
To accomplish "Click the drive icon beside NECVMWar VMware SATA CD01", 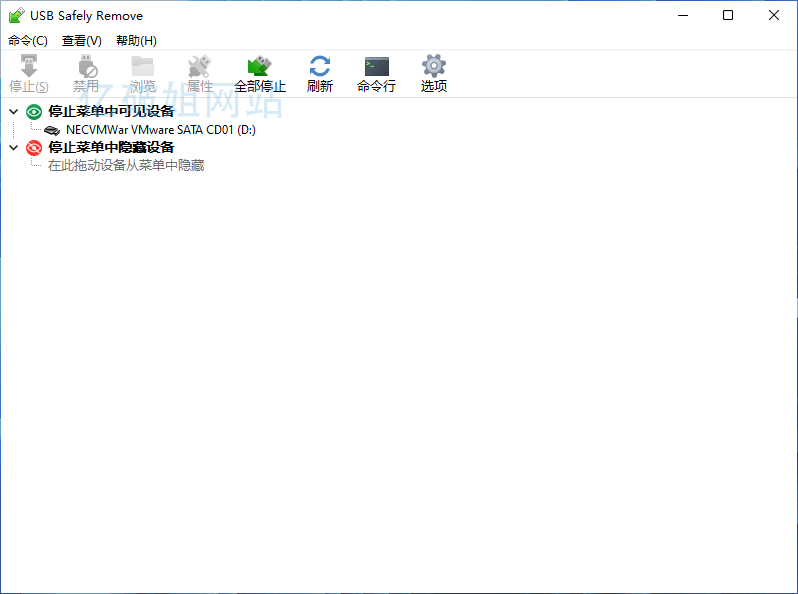I will click(x=52, y=130).
